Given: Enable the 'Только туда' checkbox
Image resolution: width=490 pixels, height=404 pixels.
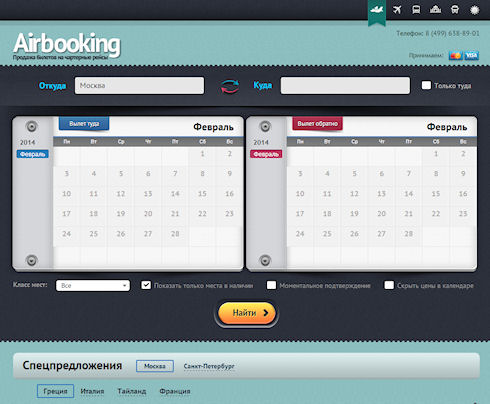Looking at the screenshot, I should click(426, 85).
